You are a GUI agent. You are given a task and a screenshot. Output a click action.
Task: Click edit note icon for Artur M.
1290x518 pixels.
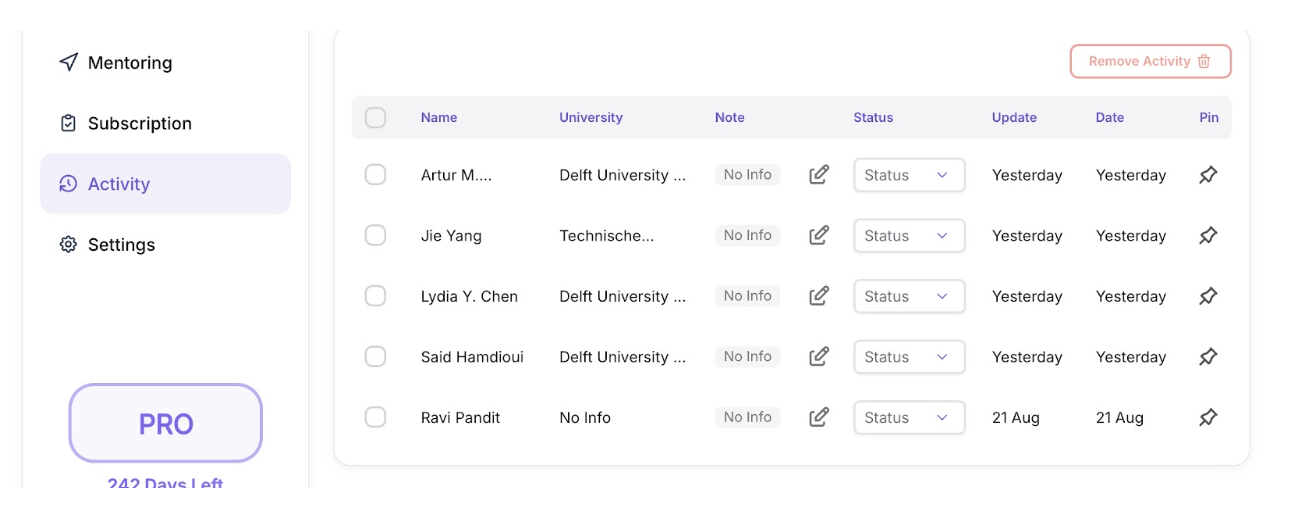(819, 175)
